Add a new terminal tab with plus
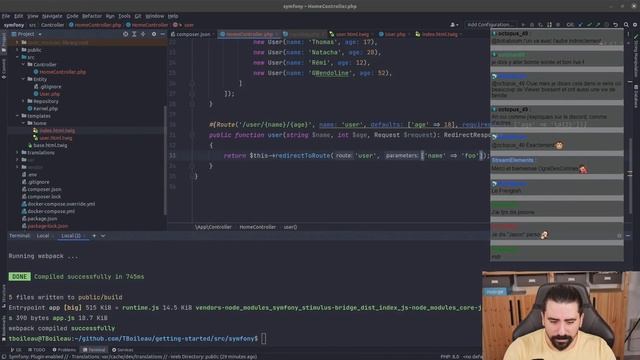This screenshot has width=640, height=360. click(94, 236)
